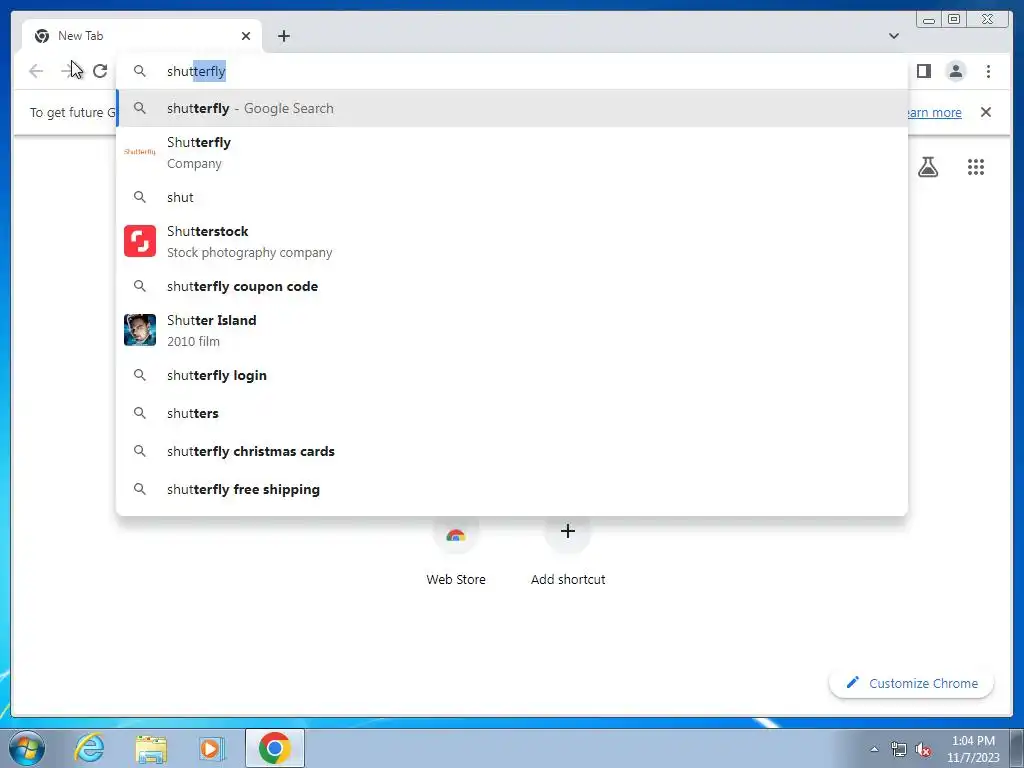Viewport: 1024px width, 768px height.
Task: Select 'shutterfly coupon code' suggestion
Action: point(512,286)
